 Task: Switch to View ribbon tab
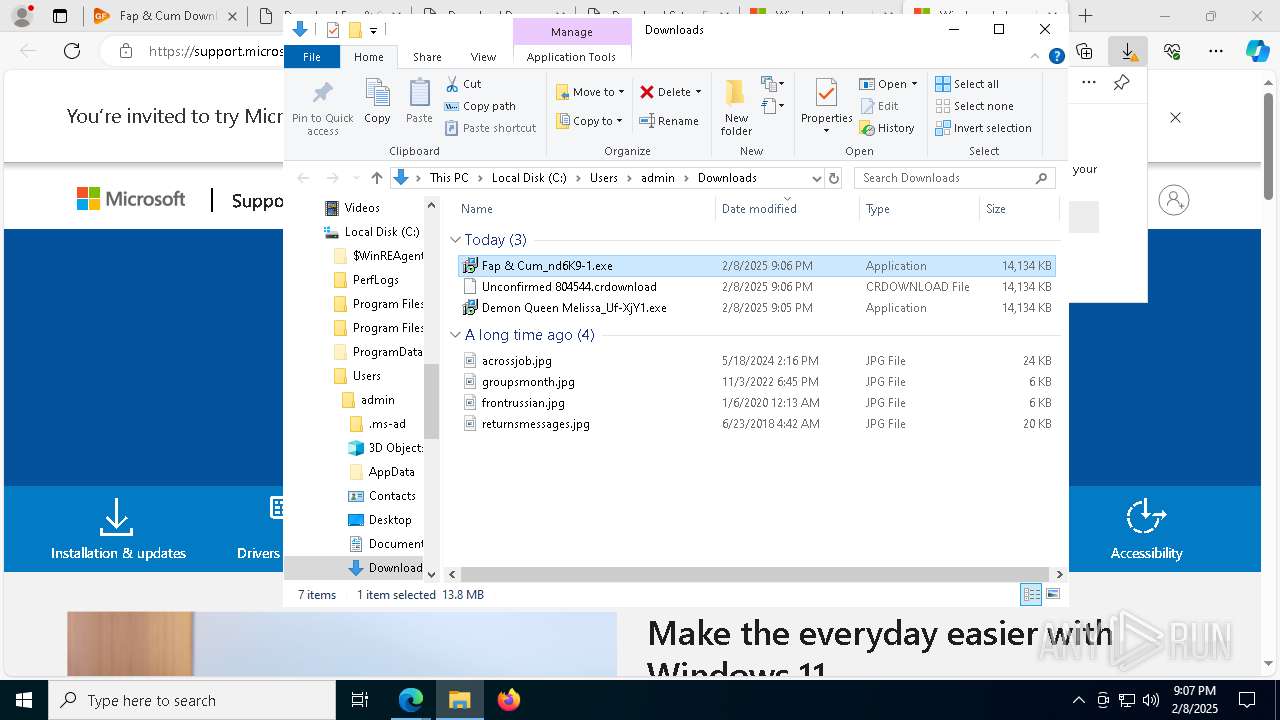483,57
